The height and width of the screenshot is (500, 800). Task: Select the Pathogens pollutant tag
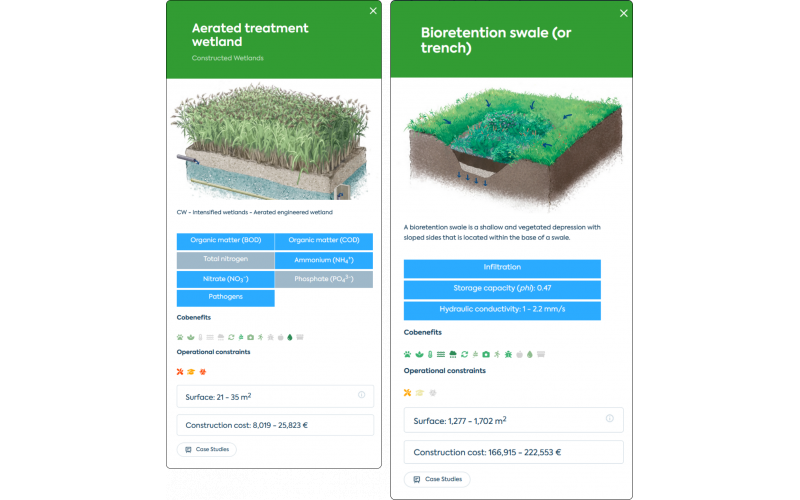[226, 298]
